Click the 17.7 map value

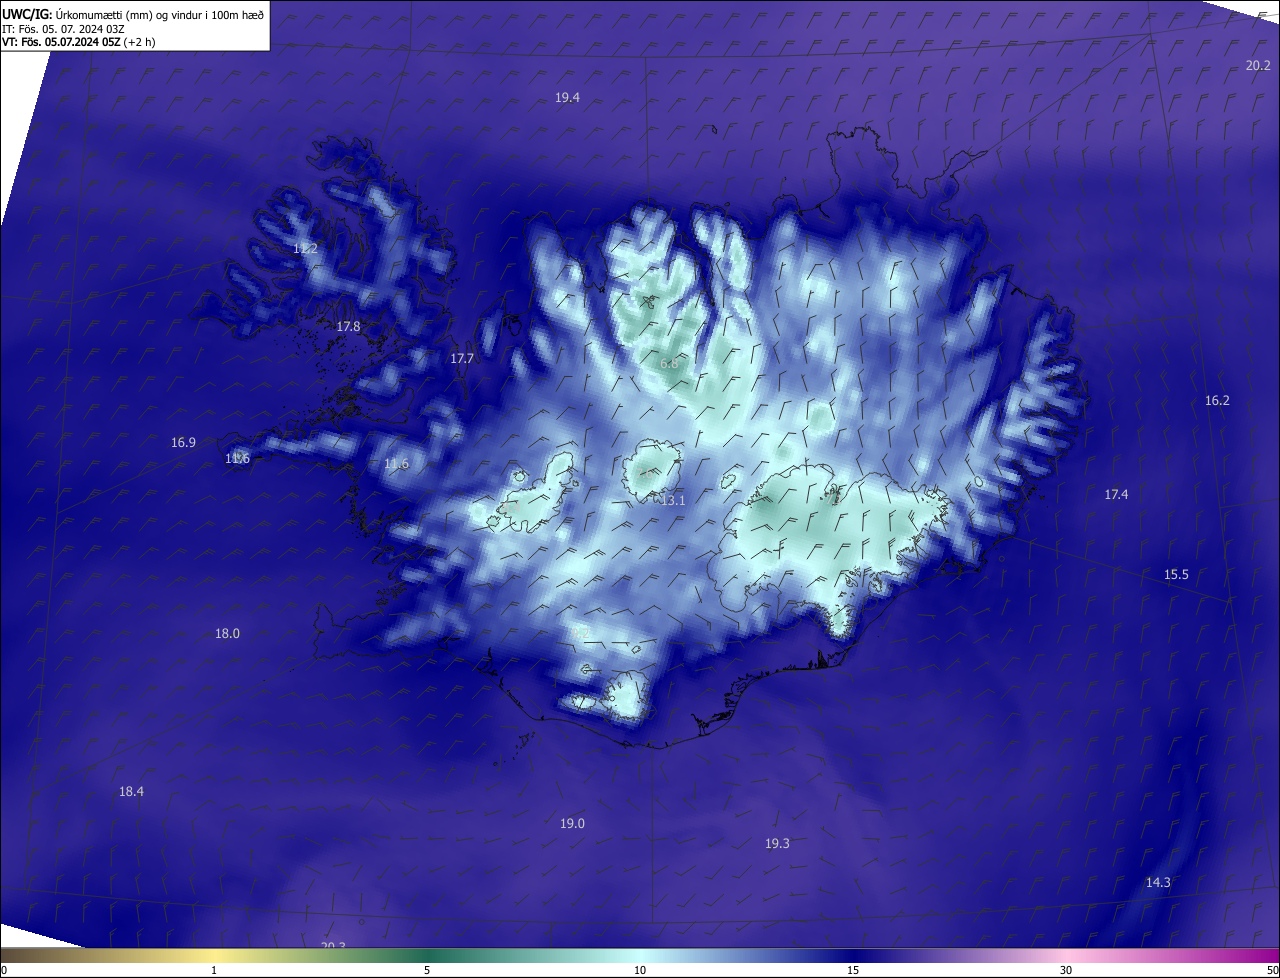(x=462, y=358)
